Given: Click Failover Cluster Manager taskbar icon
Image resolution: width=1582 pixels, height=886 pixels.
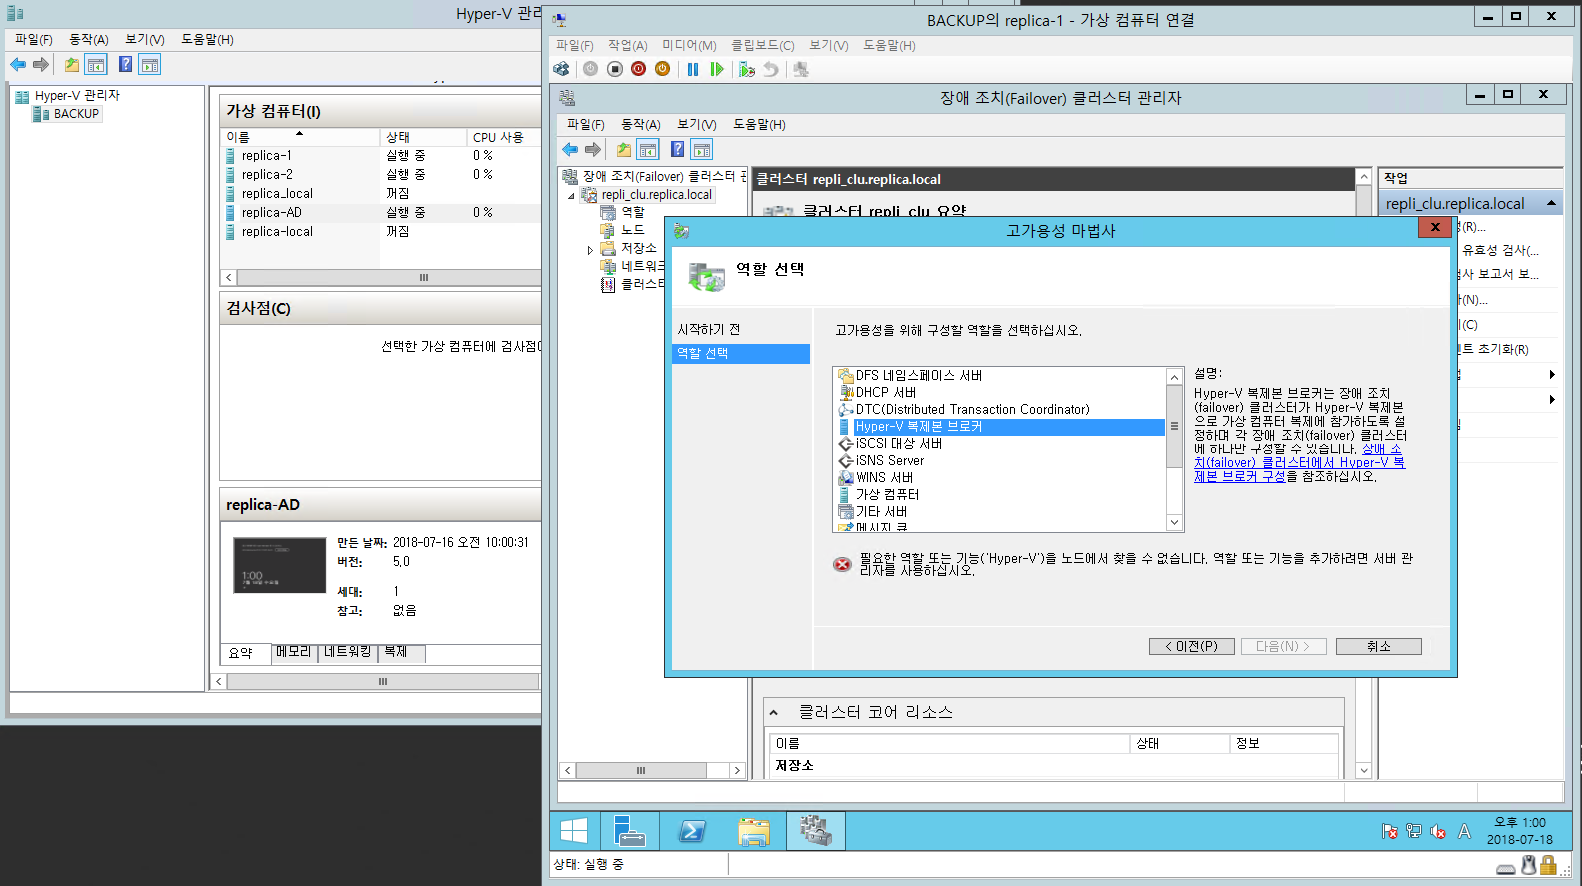Looking at the screenshot, I should [x=816, y=831].
